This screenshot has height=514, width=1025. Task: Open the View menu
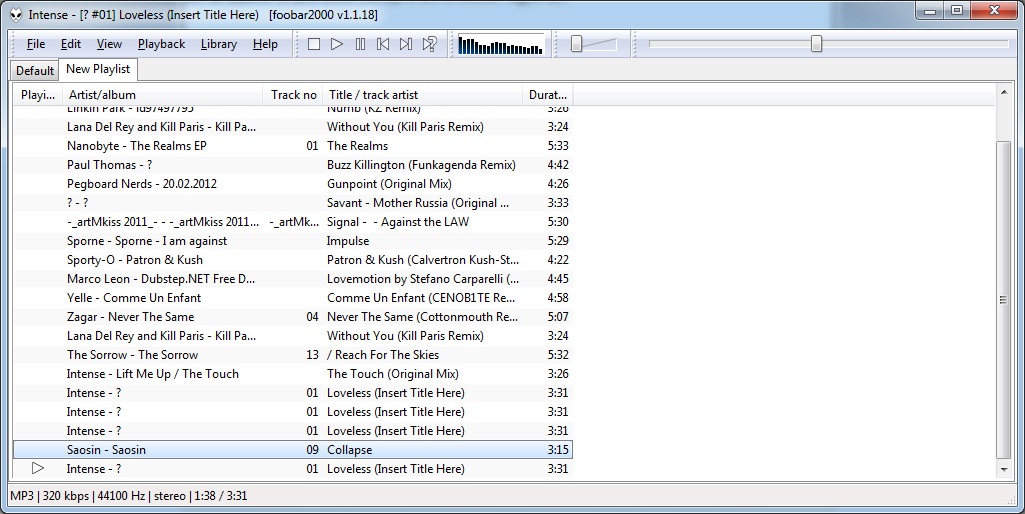[109, 44]
